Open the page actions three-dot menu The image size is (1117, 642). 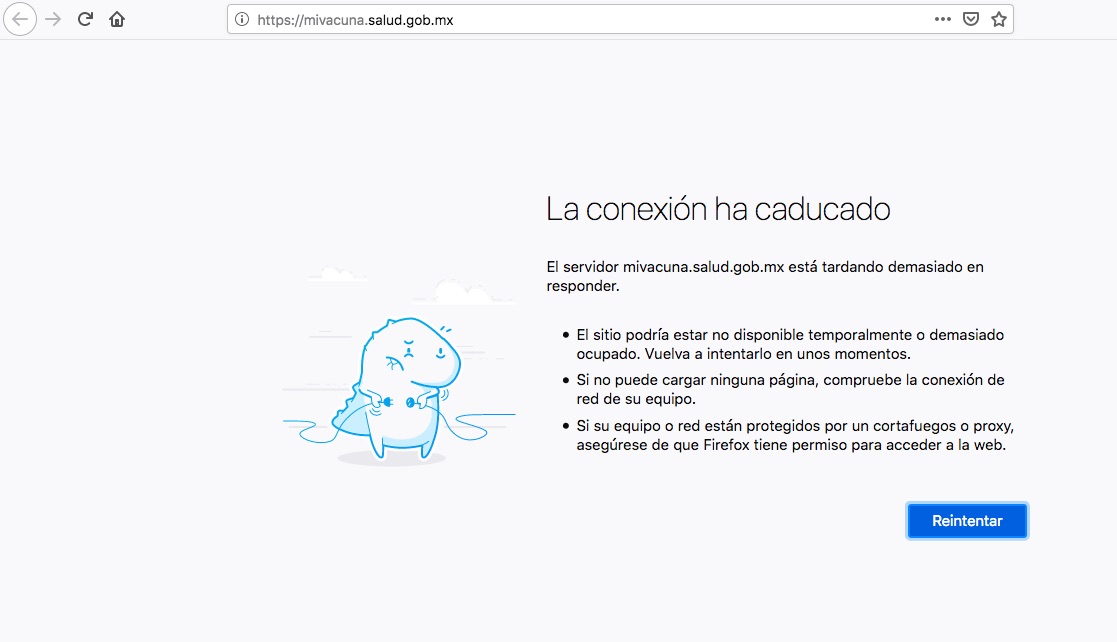[x=942, y=19]
